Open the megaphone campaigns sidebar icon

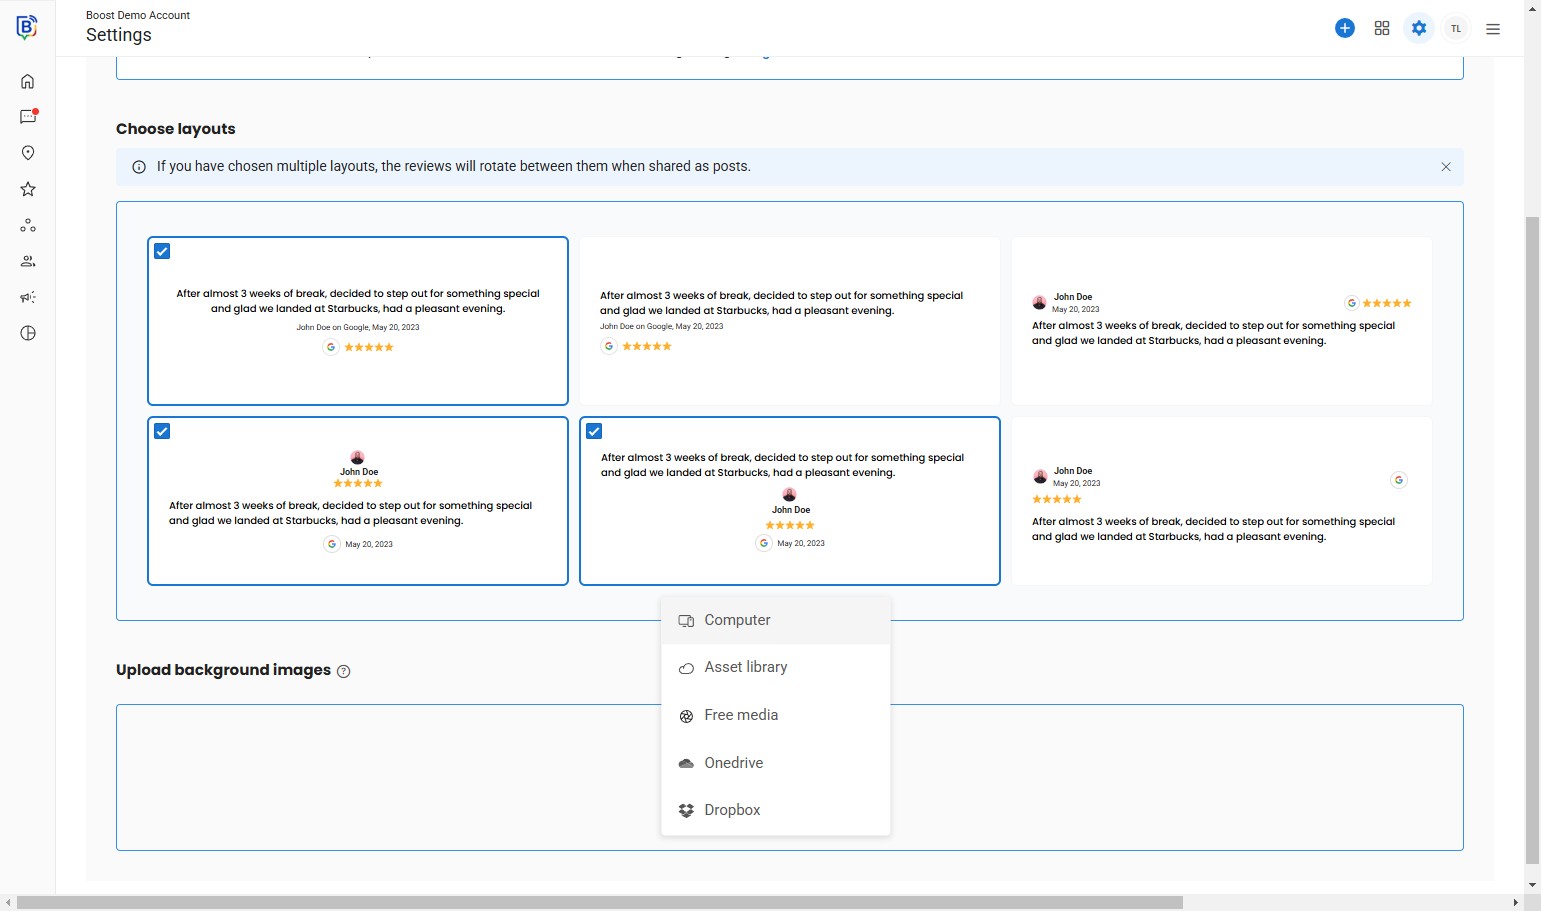(28, 297)
